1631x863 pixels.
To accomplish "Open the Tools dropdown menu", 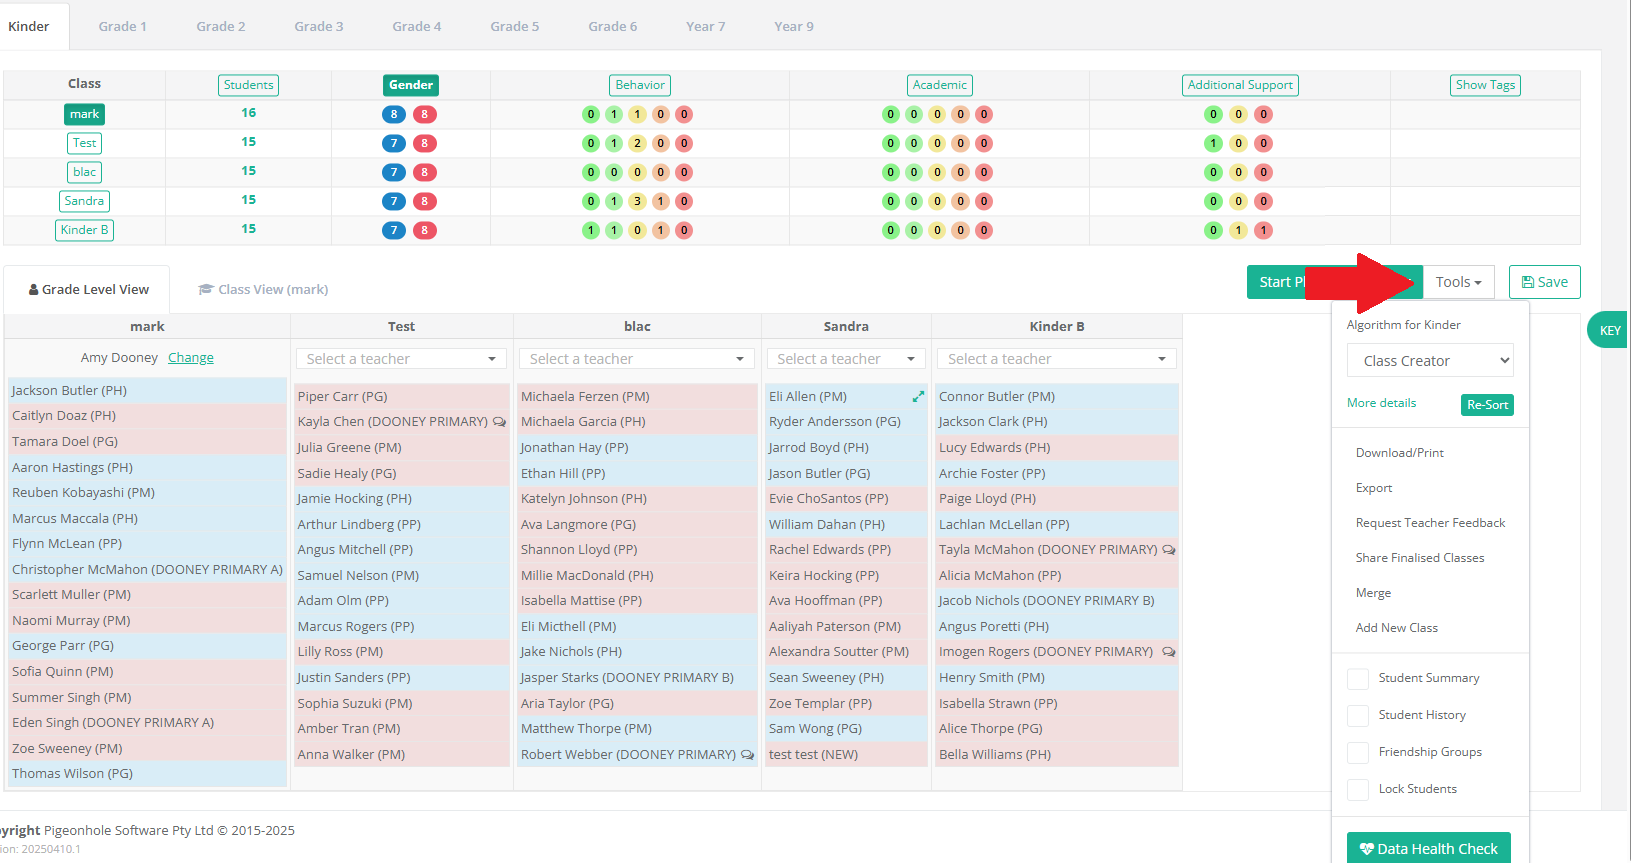I will (1458, 282).
